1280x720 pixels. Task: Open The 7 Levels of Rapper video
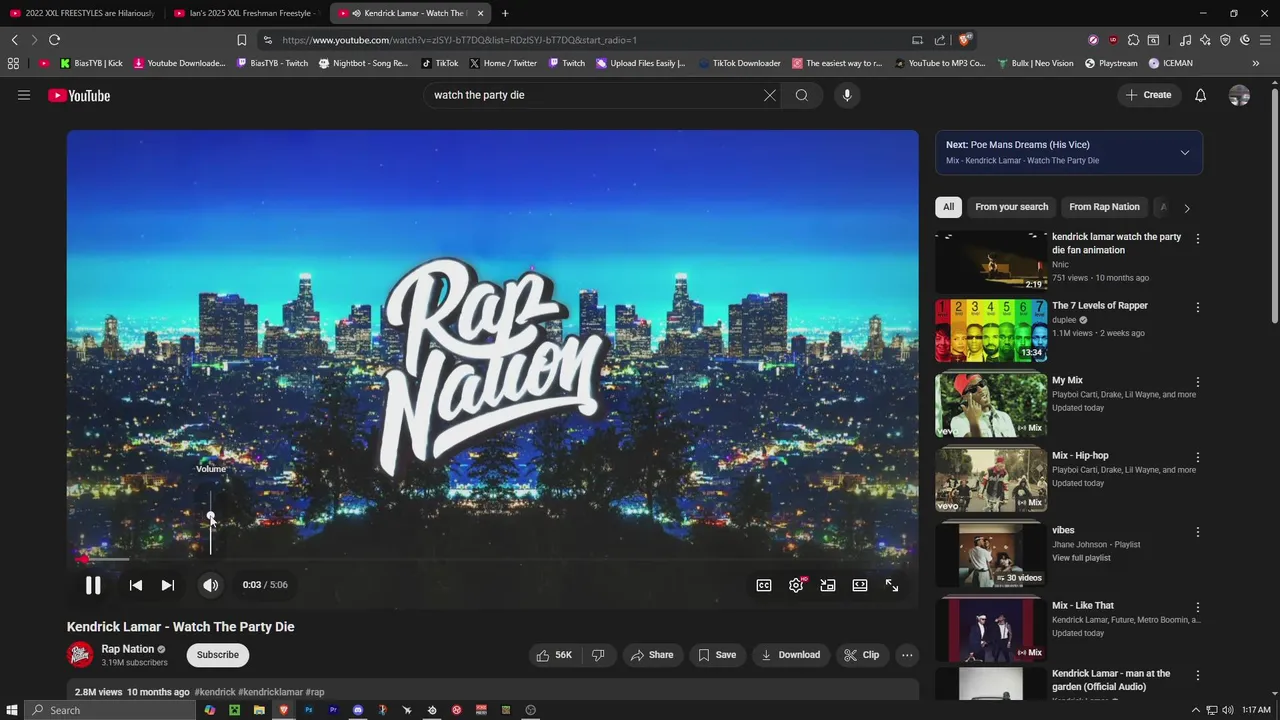(1100, 306)
